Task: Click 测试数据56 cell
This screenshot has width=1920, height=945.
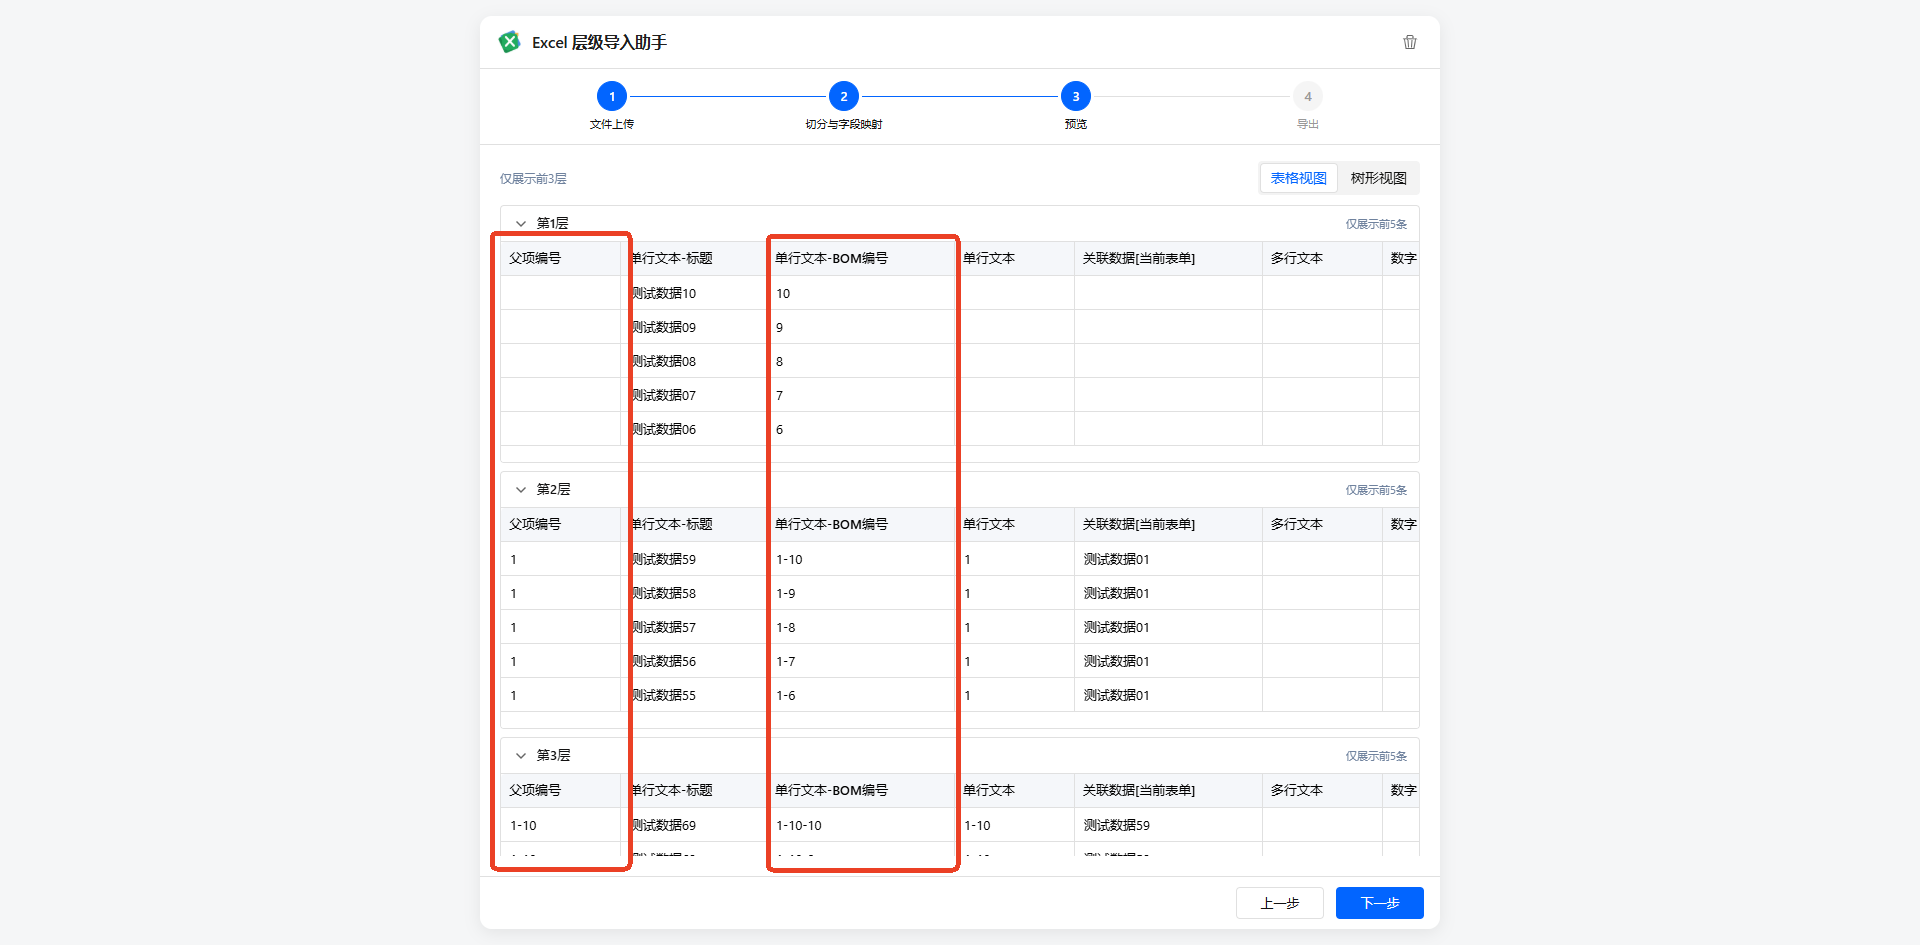Action: pyautogui.click(x=694, y=661)
